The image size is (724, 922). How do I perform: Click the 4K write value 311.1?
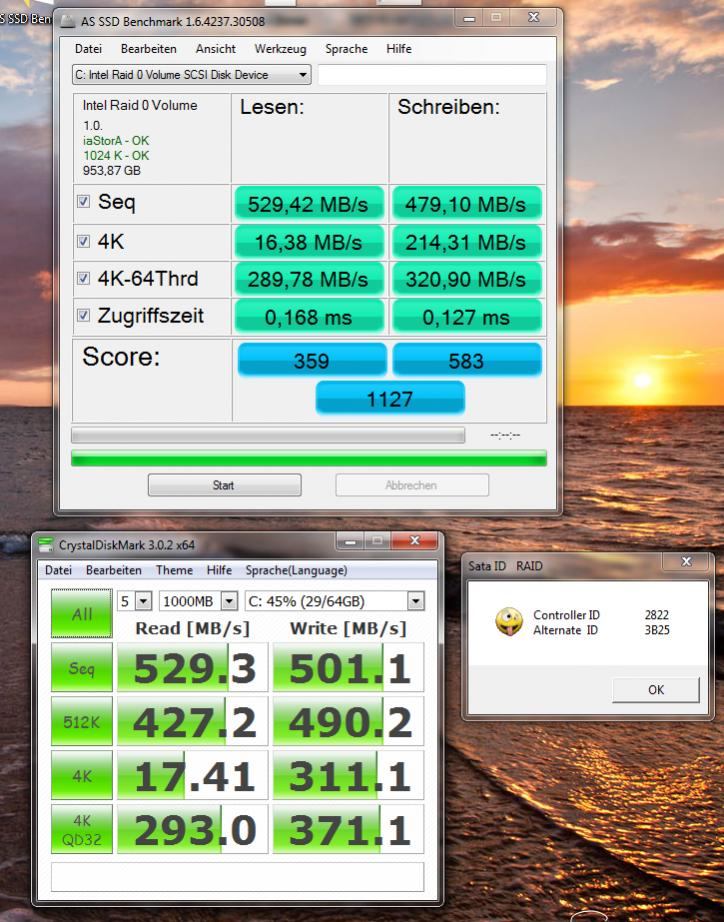[348, 776]
